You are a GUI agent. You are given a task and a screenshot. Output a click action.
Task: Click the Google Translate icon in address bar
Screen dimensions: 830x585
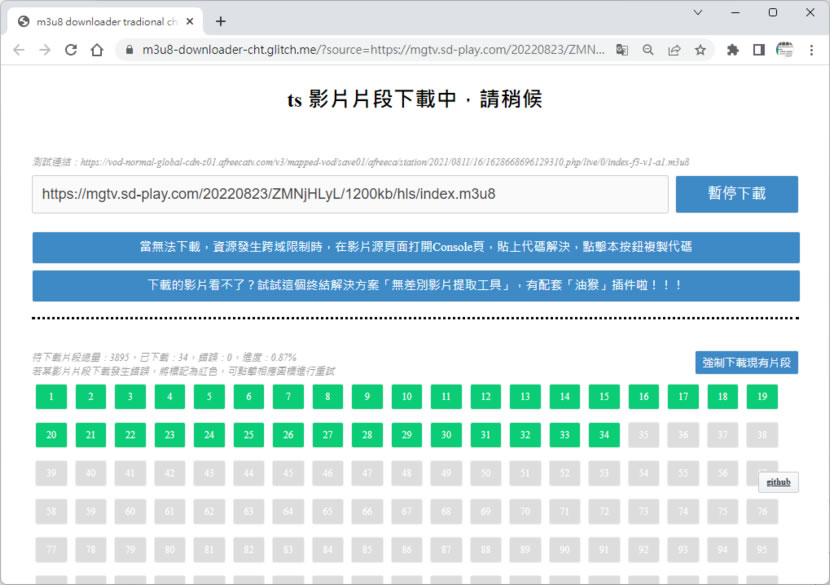pyautogui.click(x=622, y=50)
